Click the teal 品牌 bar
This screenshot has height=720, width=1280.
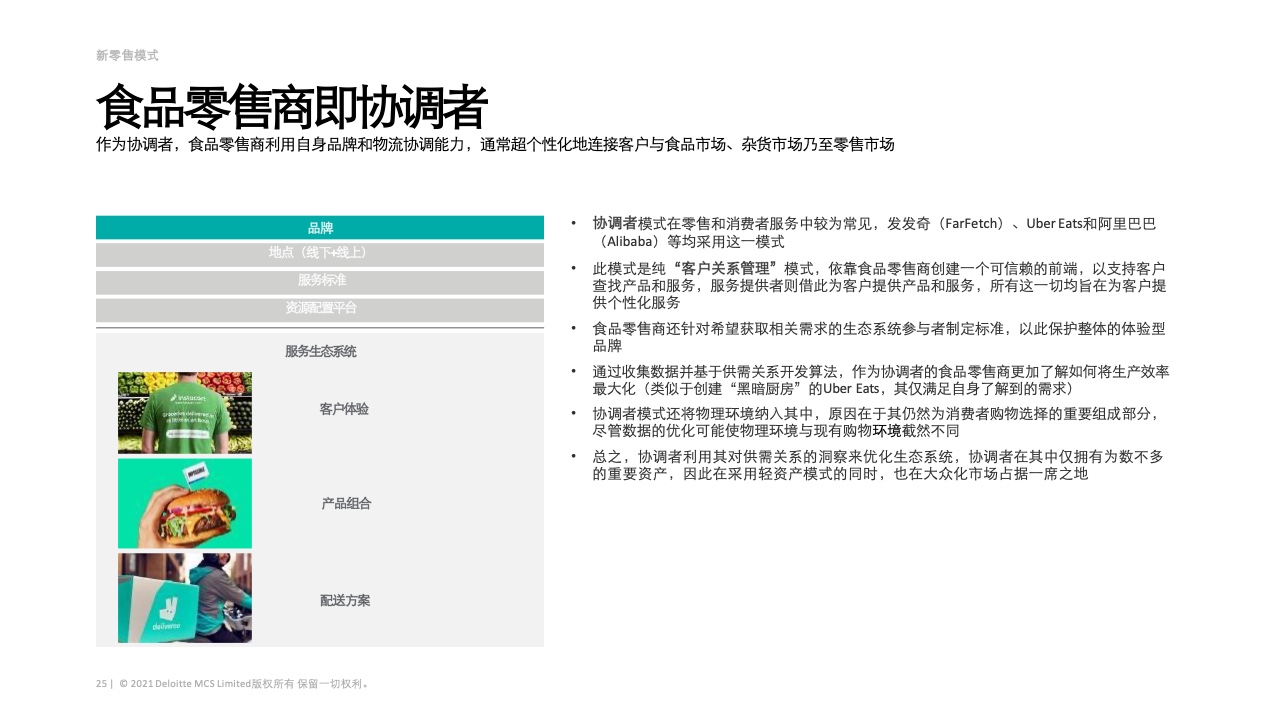320,228
